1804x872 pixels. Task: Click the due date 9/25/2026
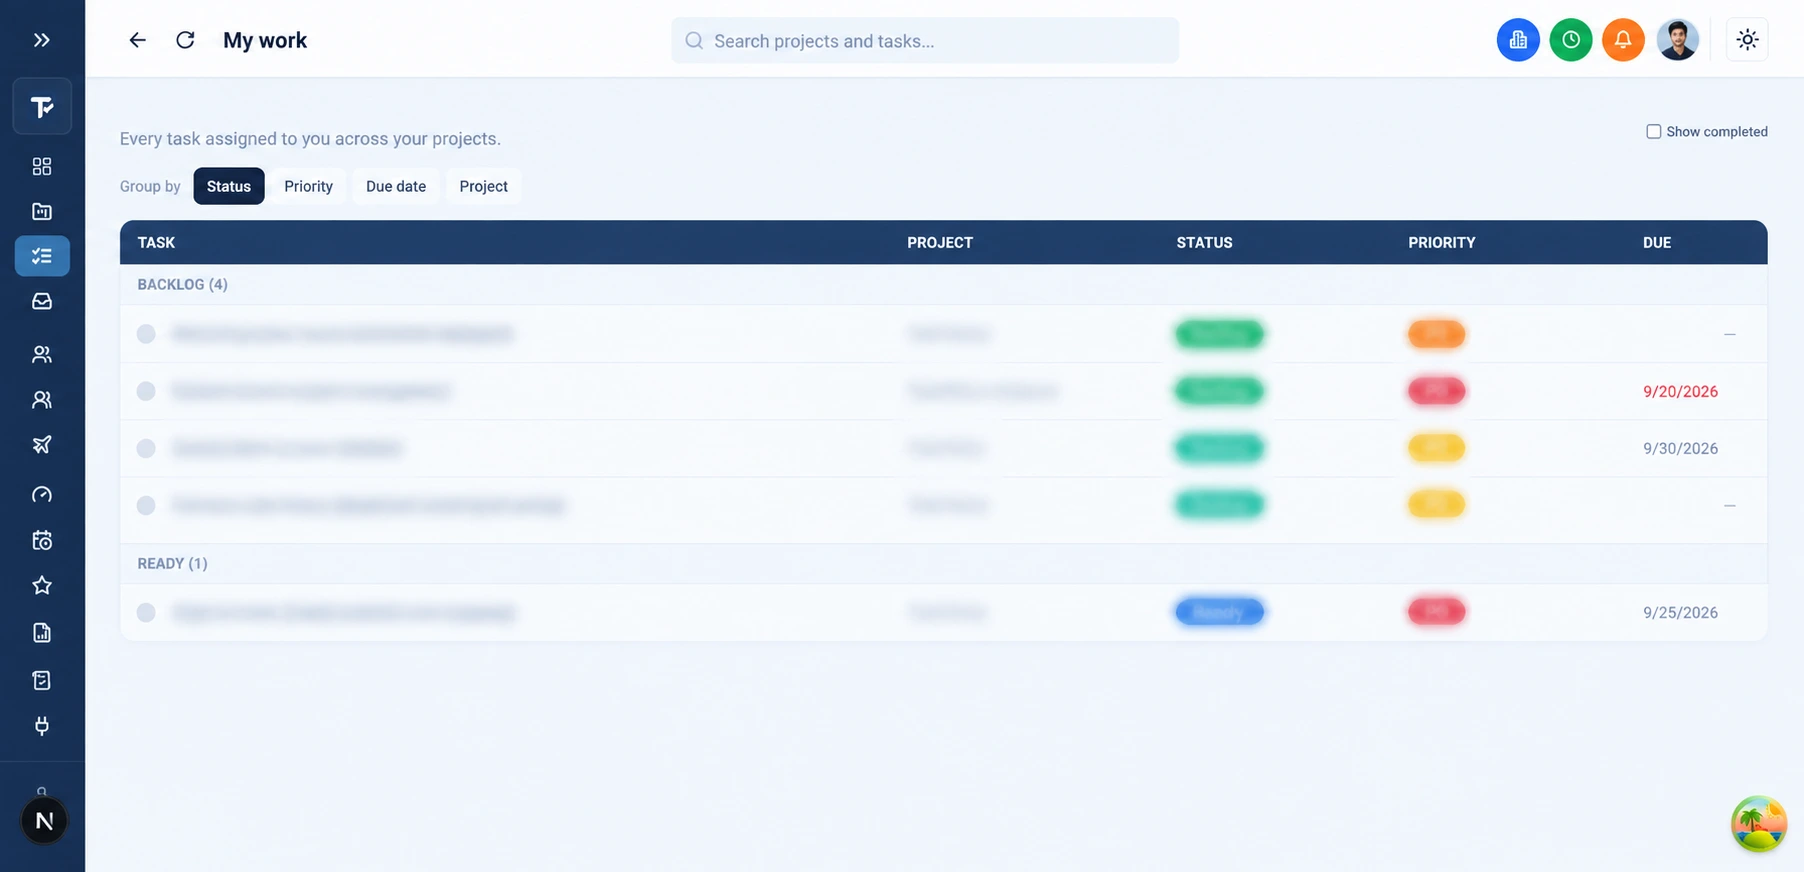click(x=1680, y=613)
